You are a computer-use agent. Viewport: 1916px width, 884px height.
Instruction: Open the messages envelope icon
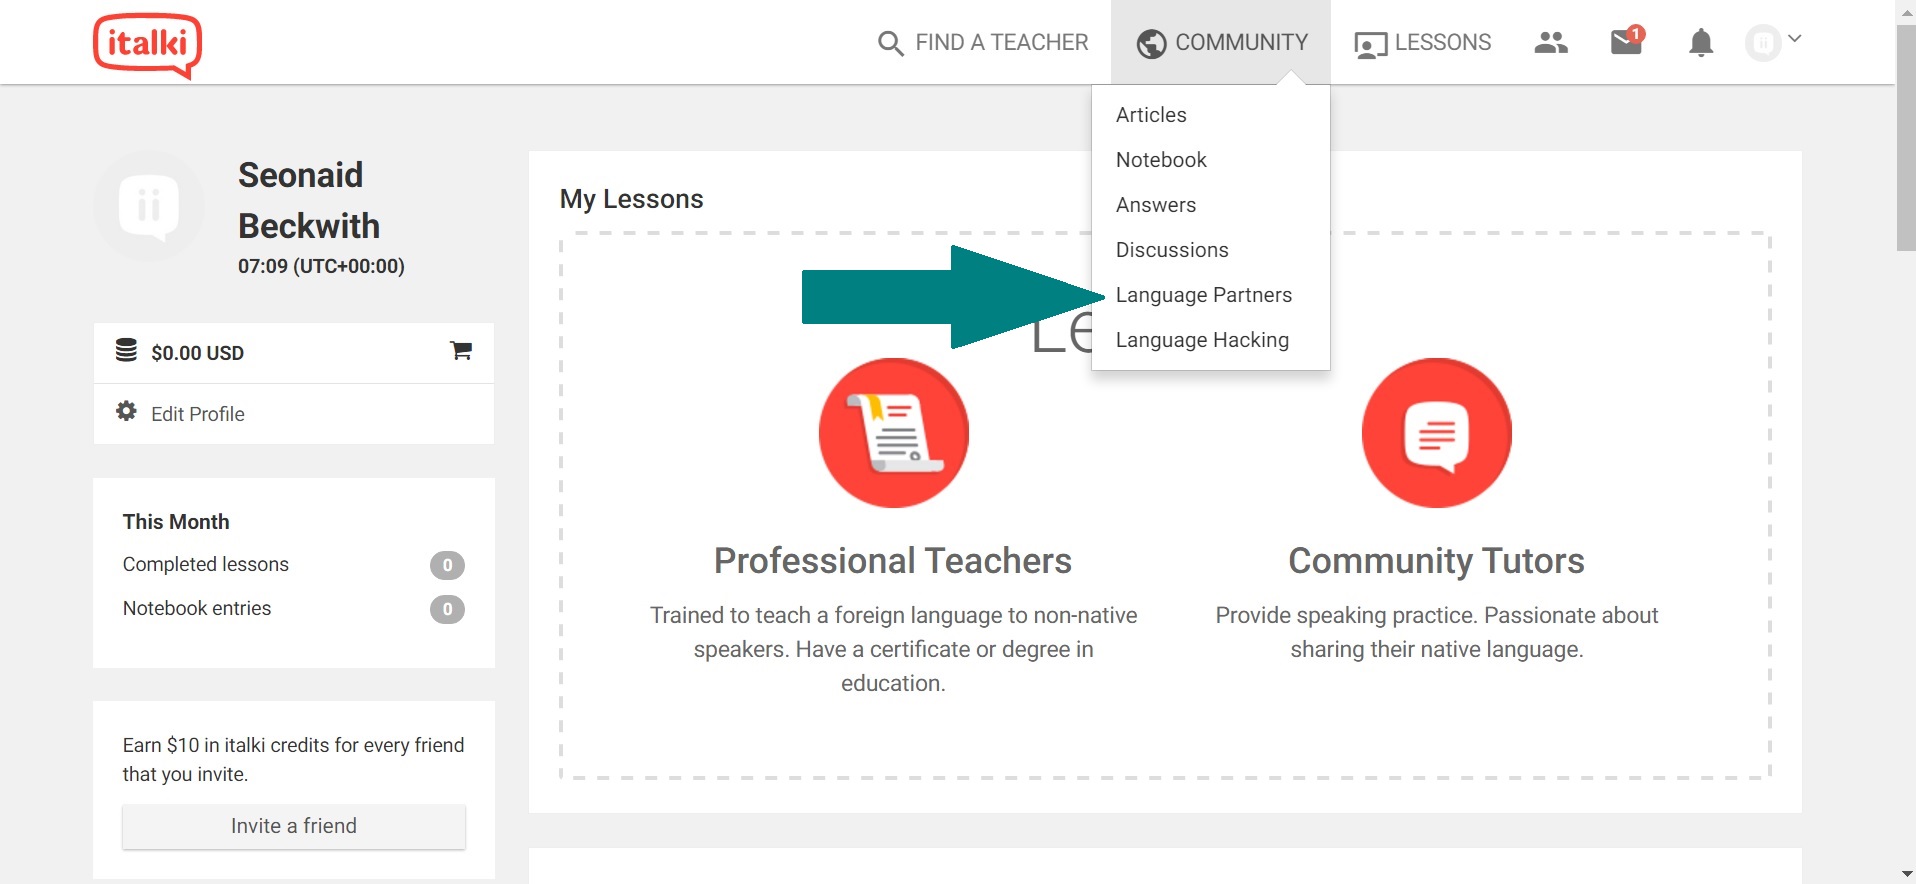point(1627,41)
